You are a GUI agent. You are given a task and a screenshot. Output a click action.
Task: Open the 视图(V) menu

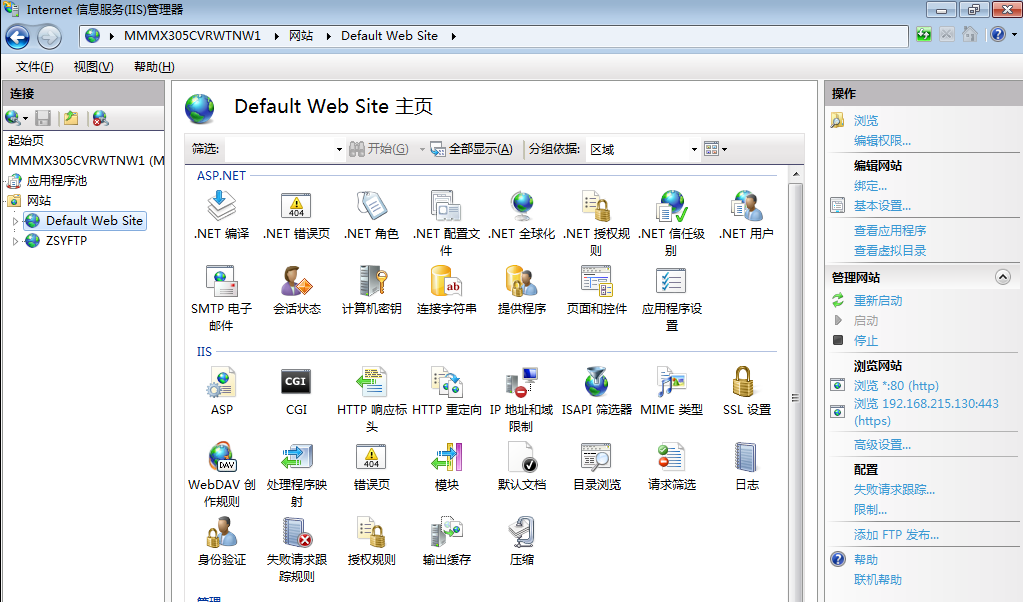[x=93, y=67]
